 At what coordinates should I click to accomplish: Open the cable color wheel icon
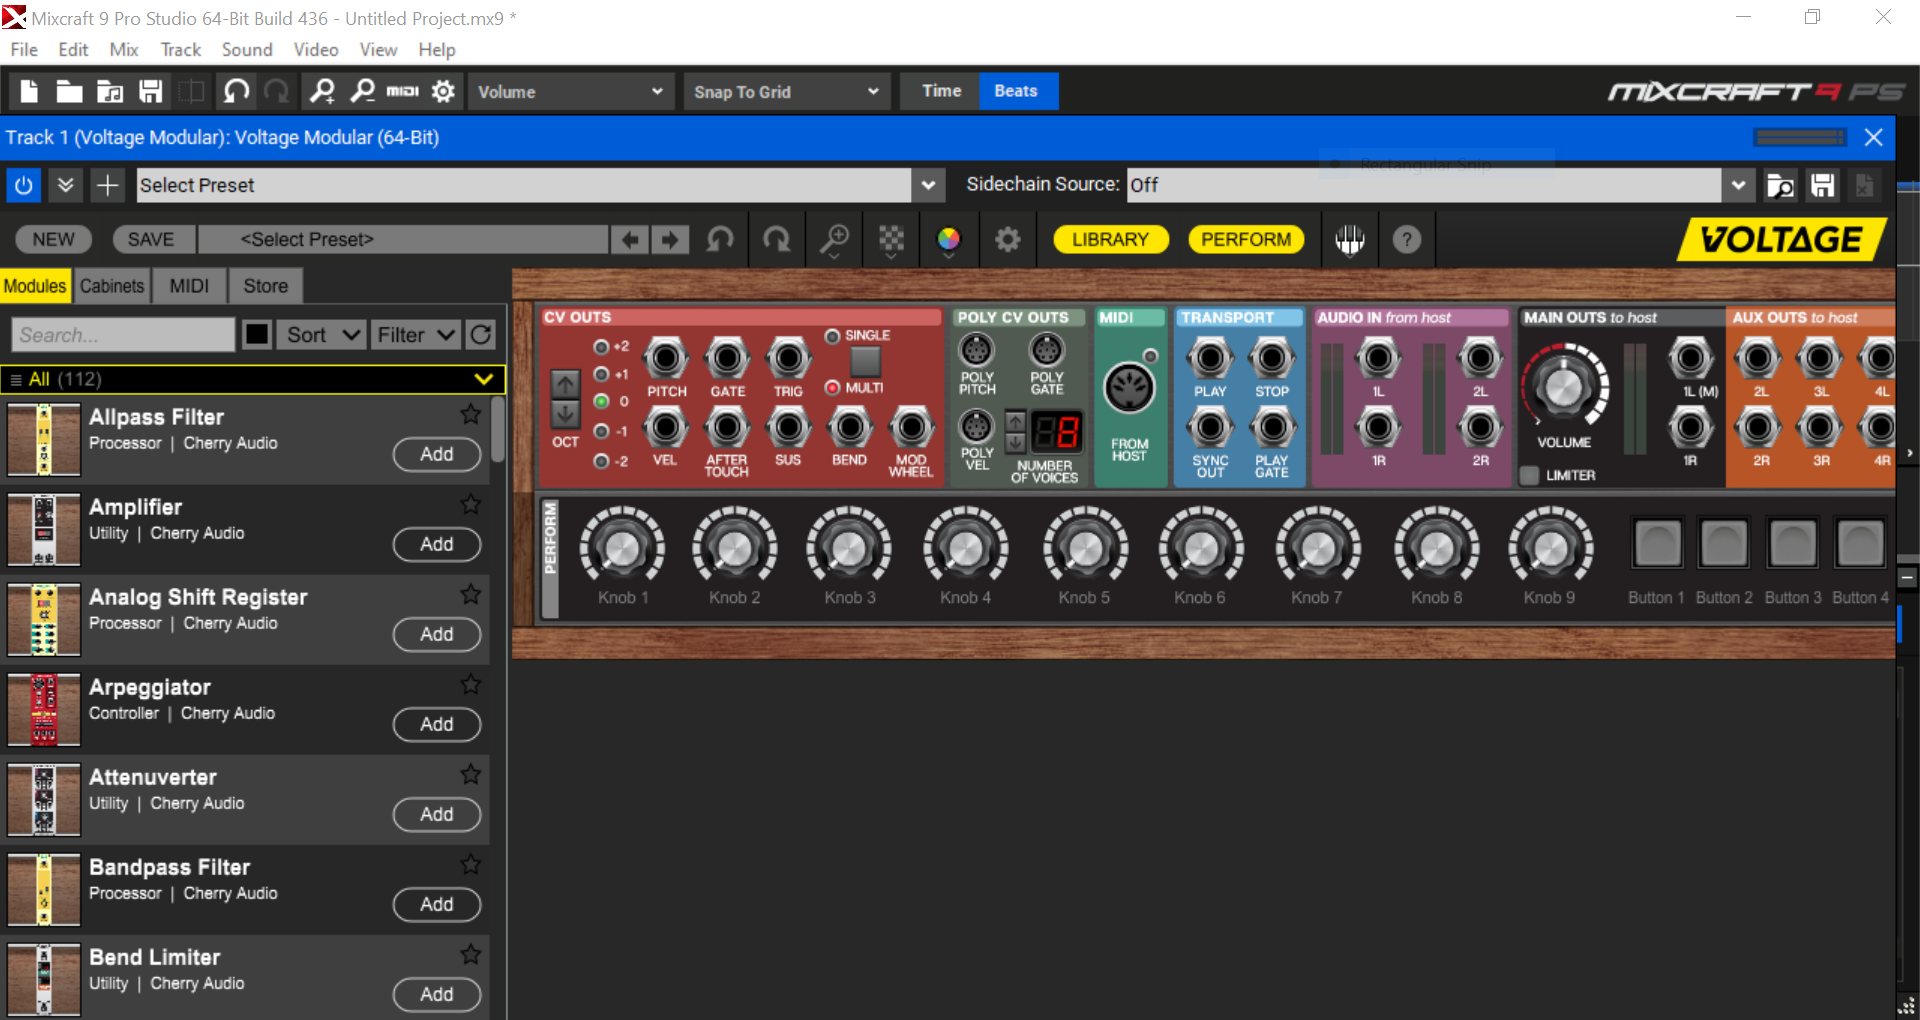coord(948,240)
